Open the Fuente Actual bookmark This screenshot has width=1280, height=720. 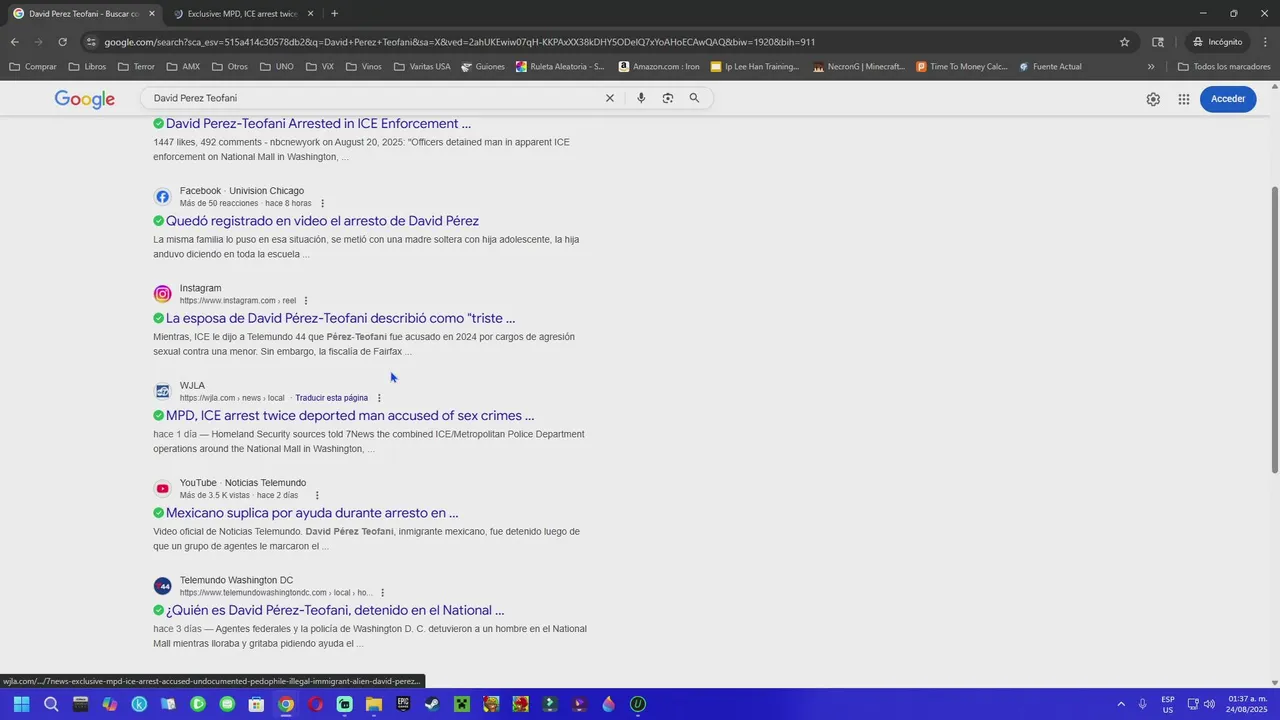1050,67
